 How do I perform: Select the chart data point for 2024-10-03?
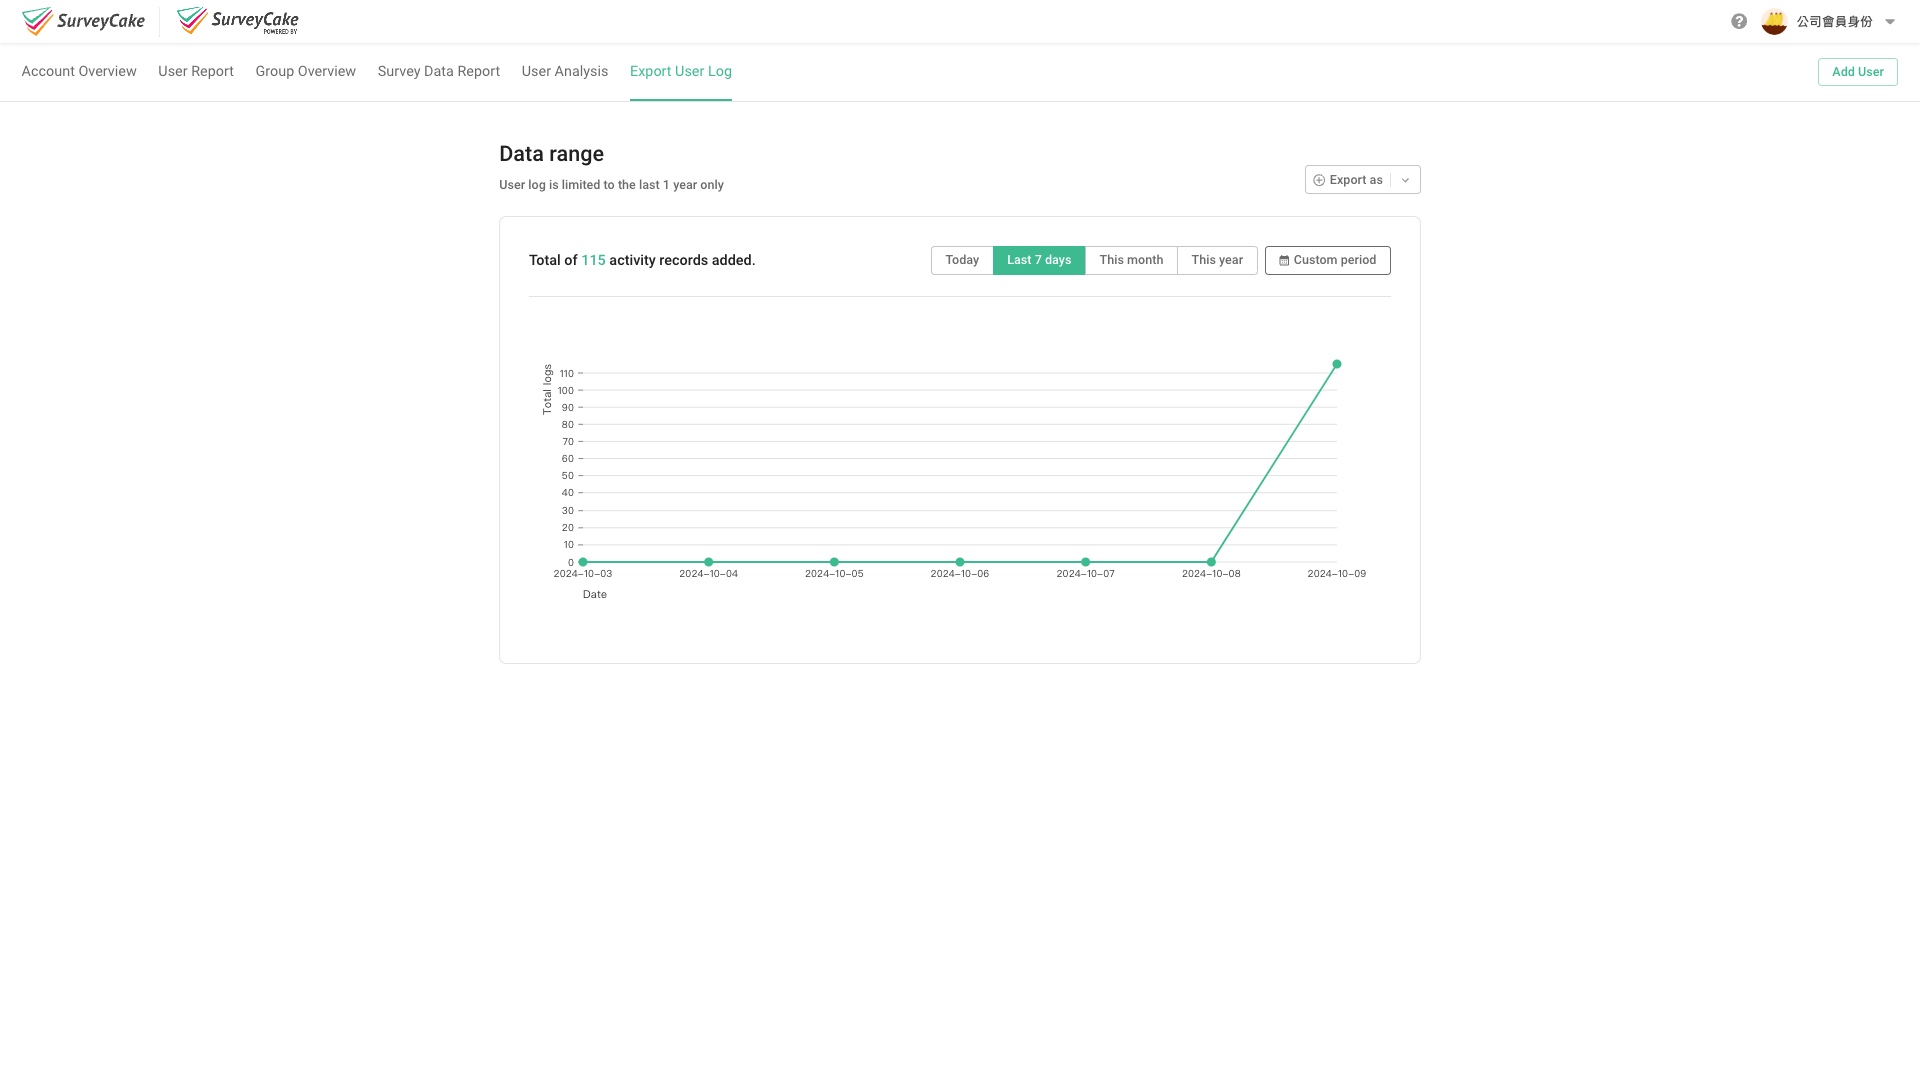pos(583,562)
